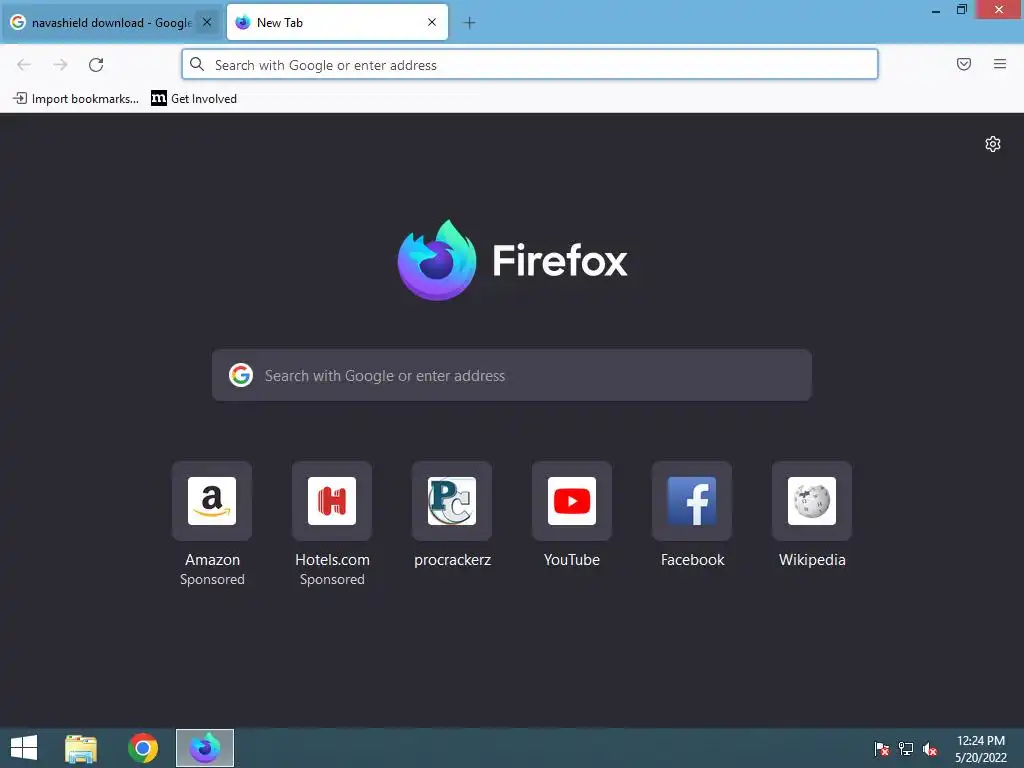Click the Google logo in search box
The height and width of the screenshot is (768, 1024).
pos(241,375)
